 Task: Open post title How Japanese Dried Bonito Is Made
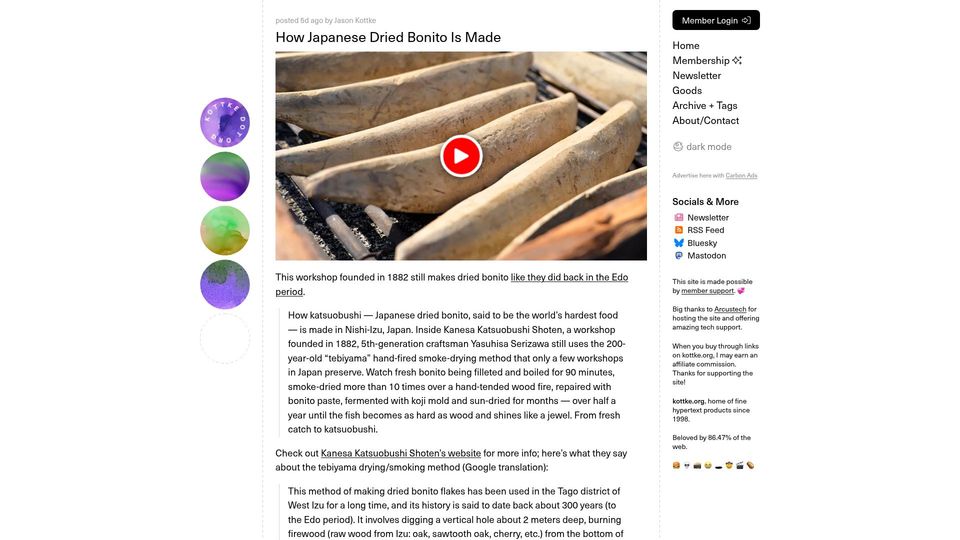[x=388, y=37]
